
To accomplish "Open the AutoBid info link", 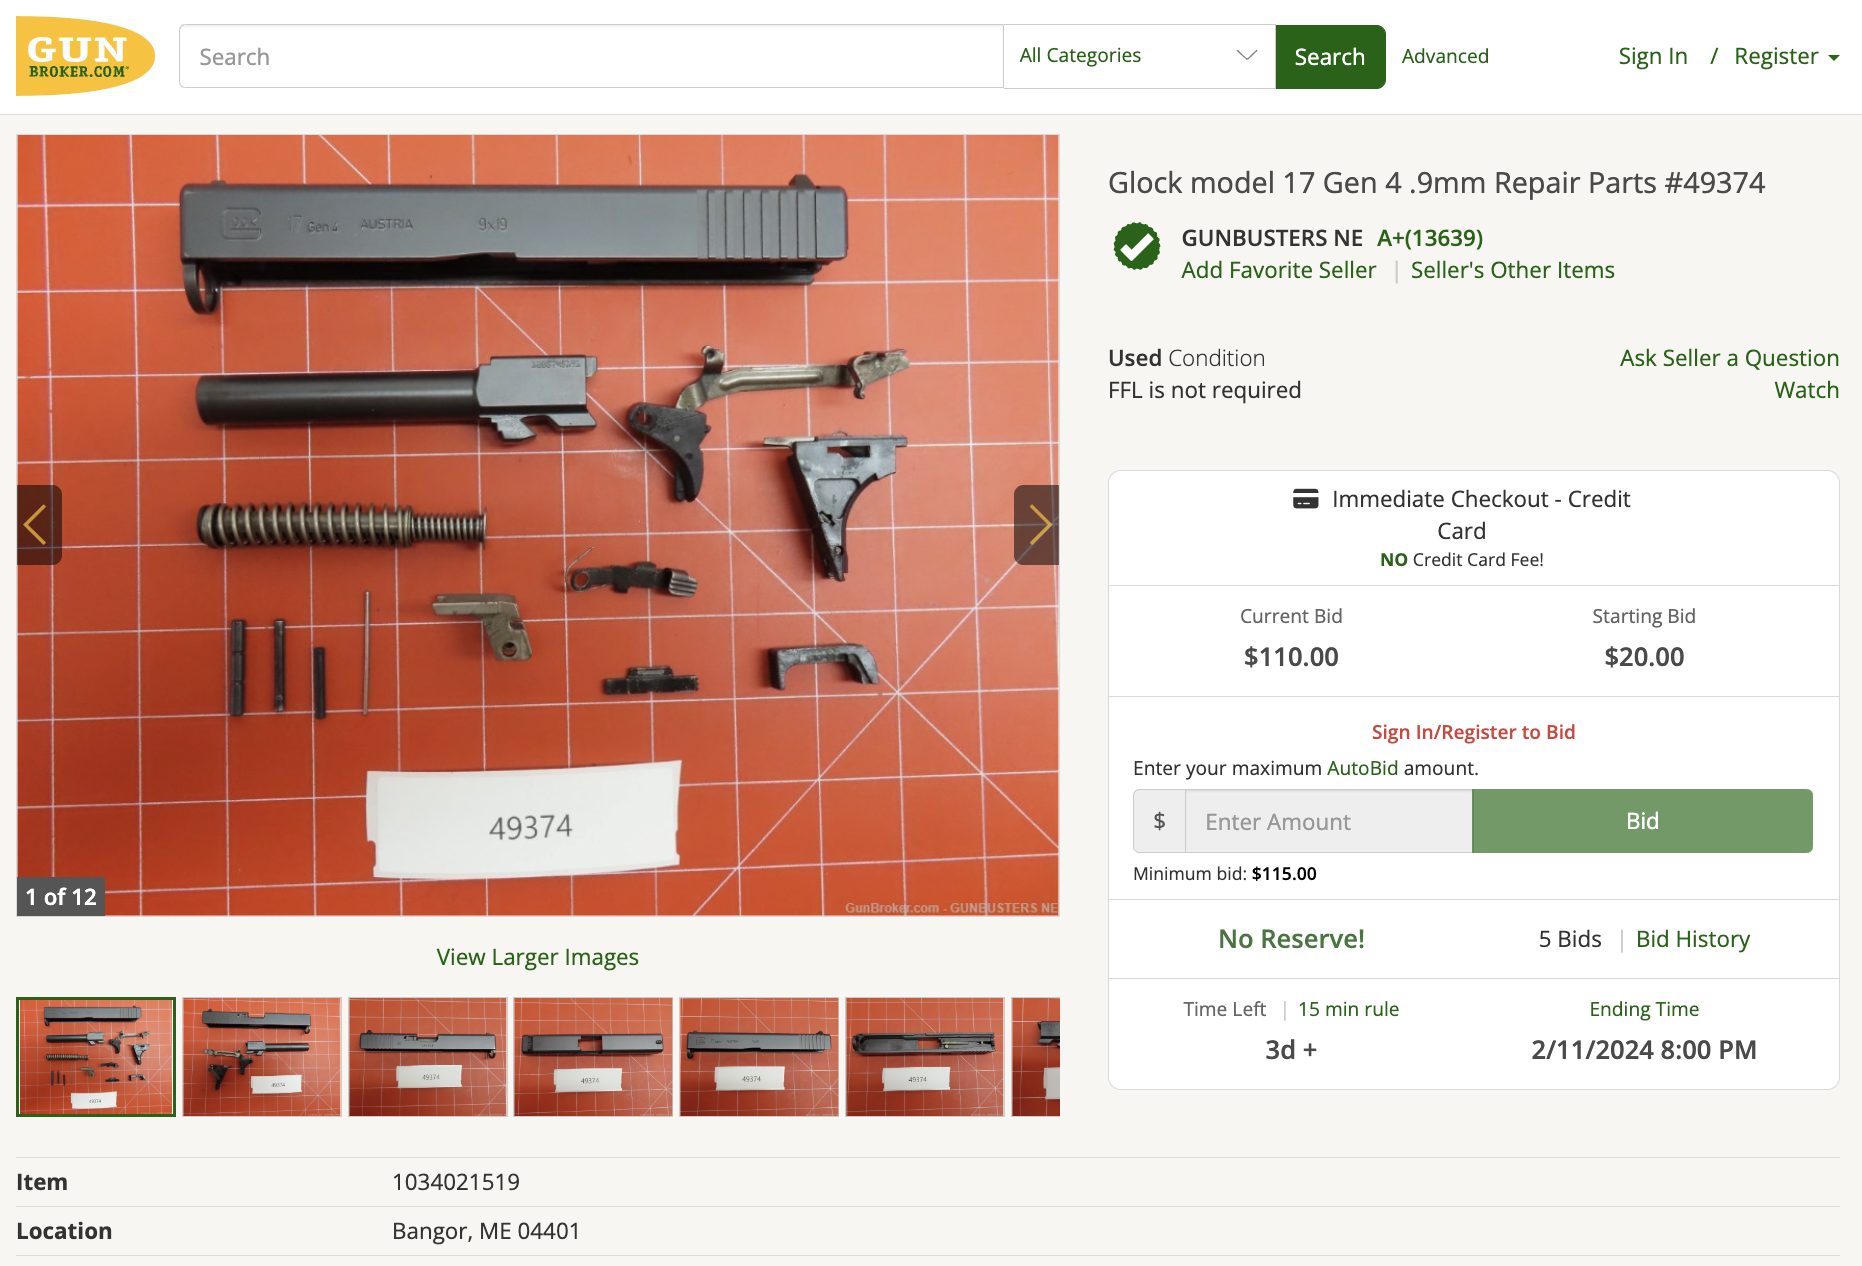I will (1362, 768).
